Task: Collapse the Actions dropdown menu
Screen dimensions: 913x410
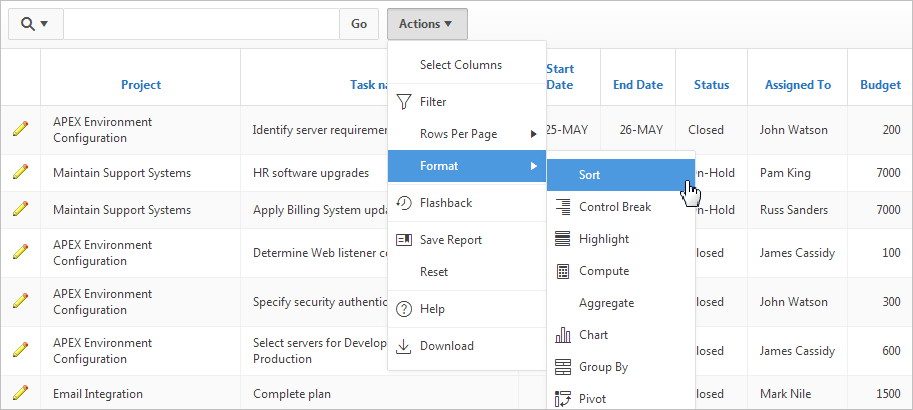Action: (x=426, y=24)
